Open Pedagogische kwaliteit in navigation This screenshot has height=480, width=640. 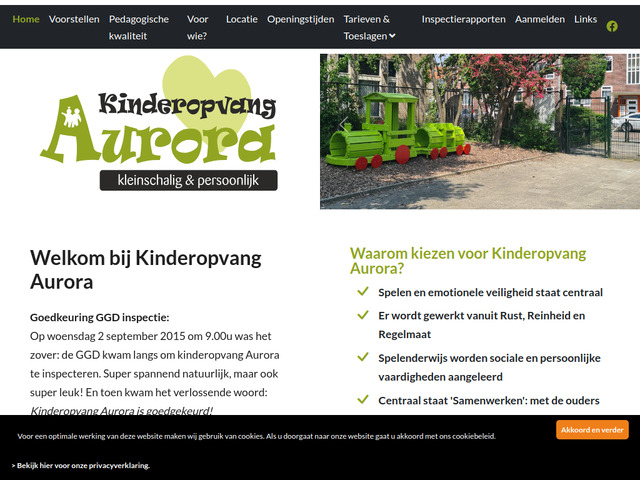coord(139,27)
